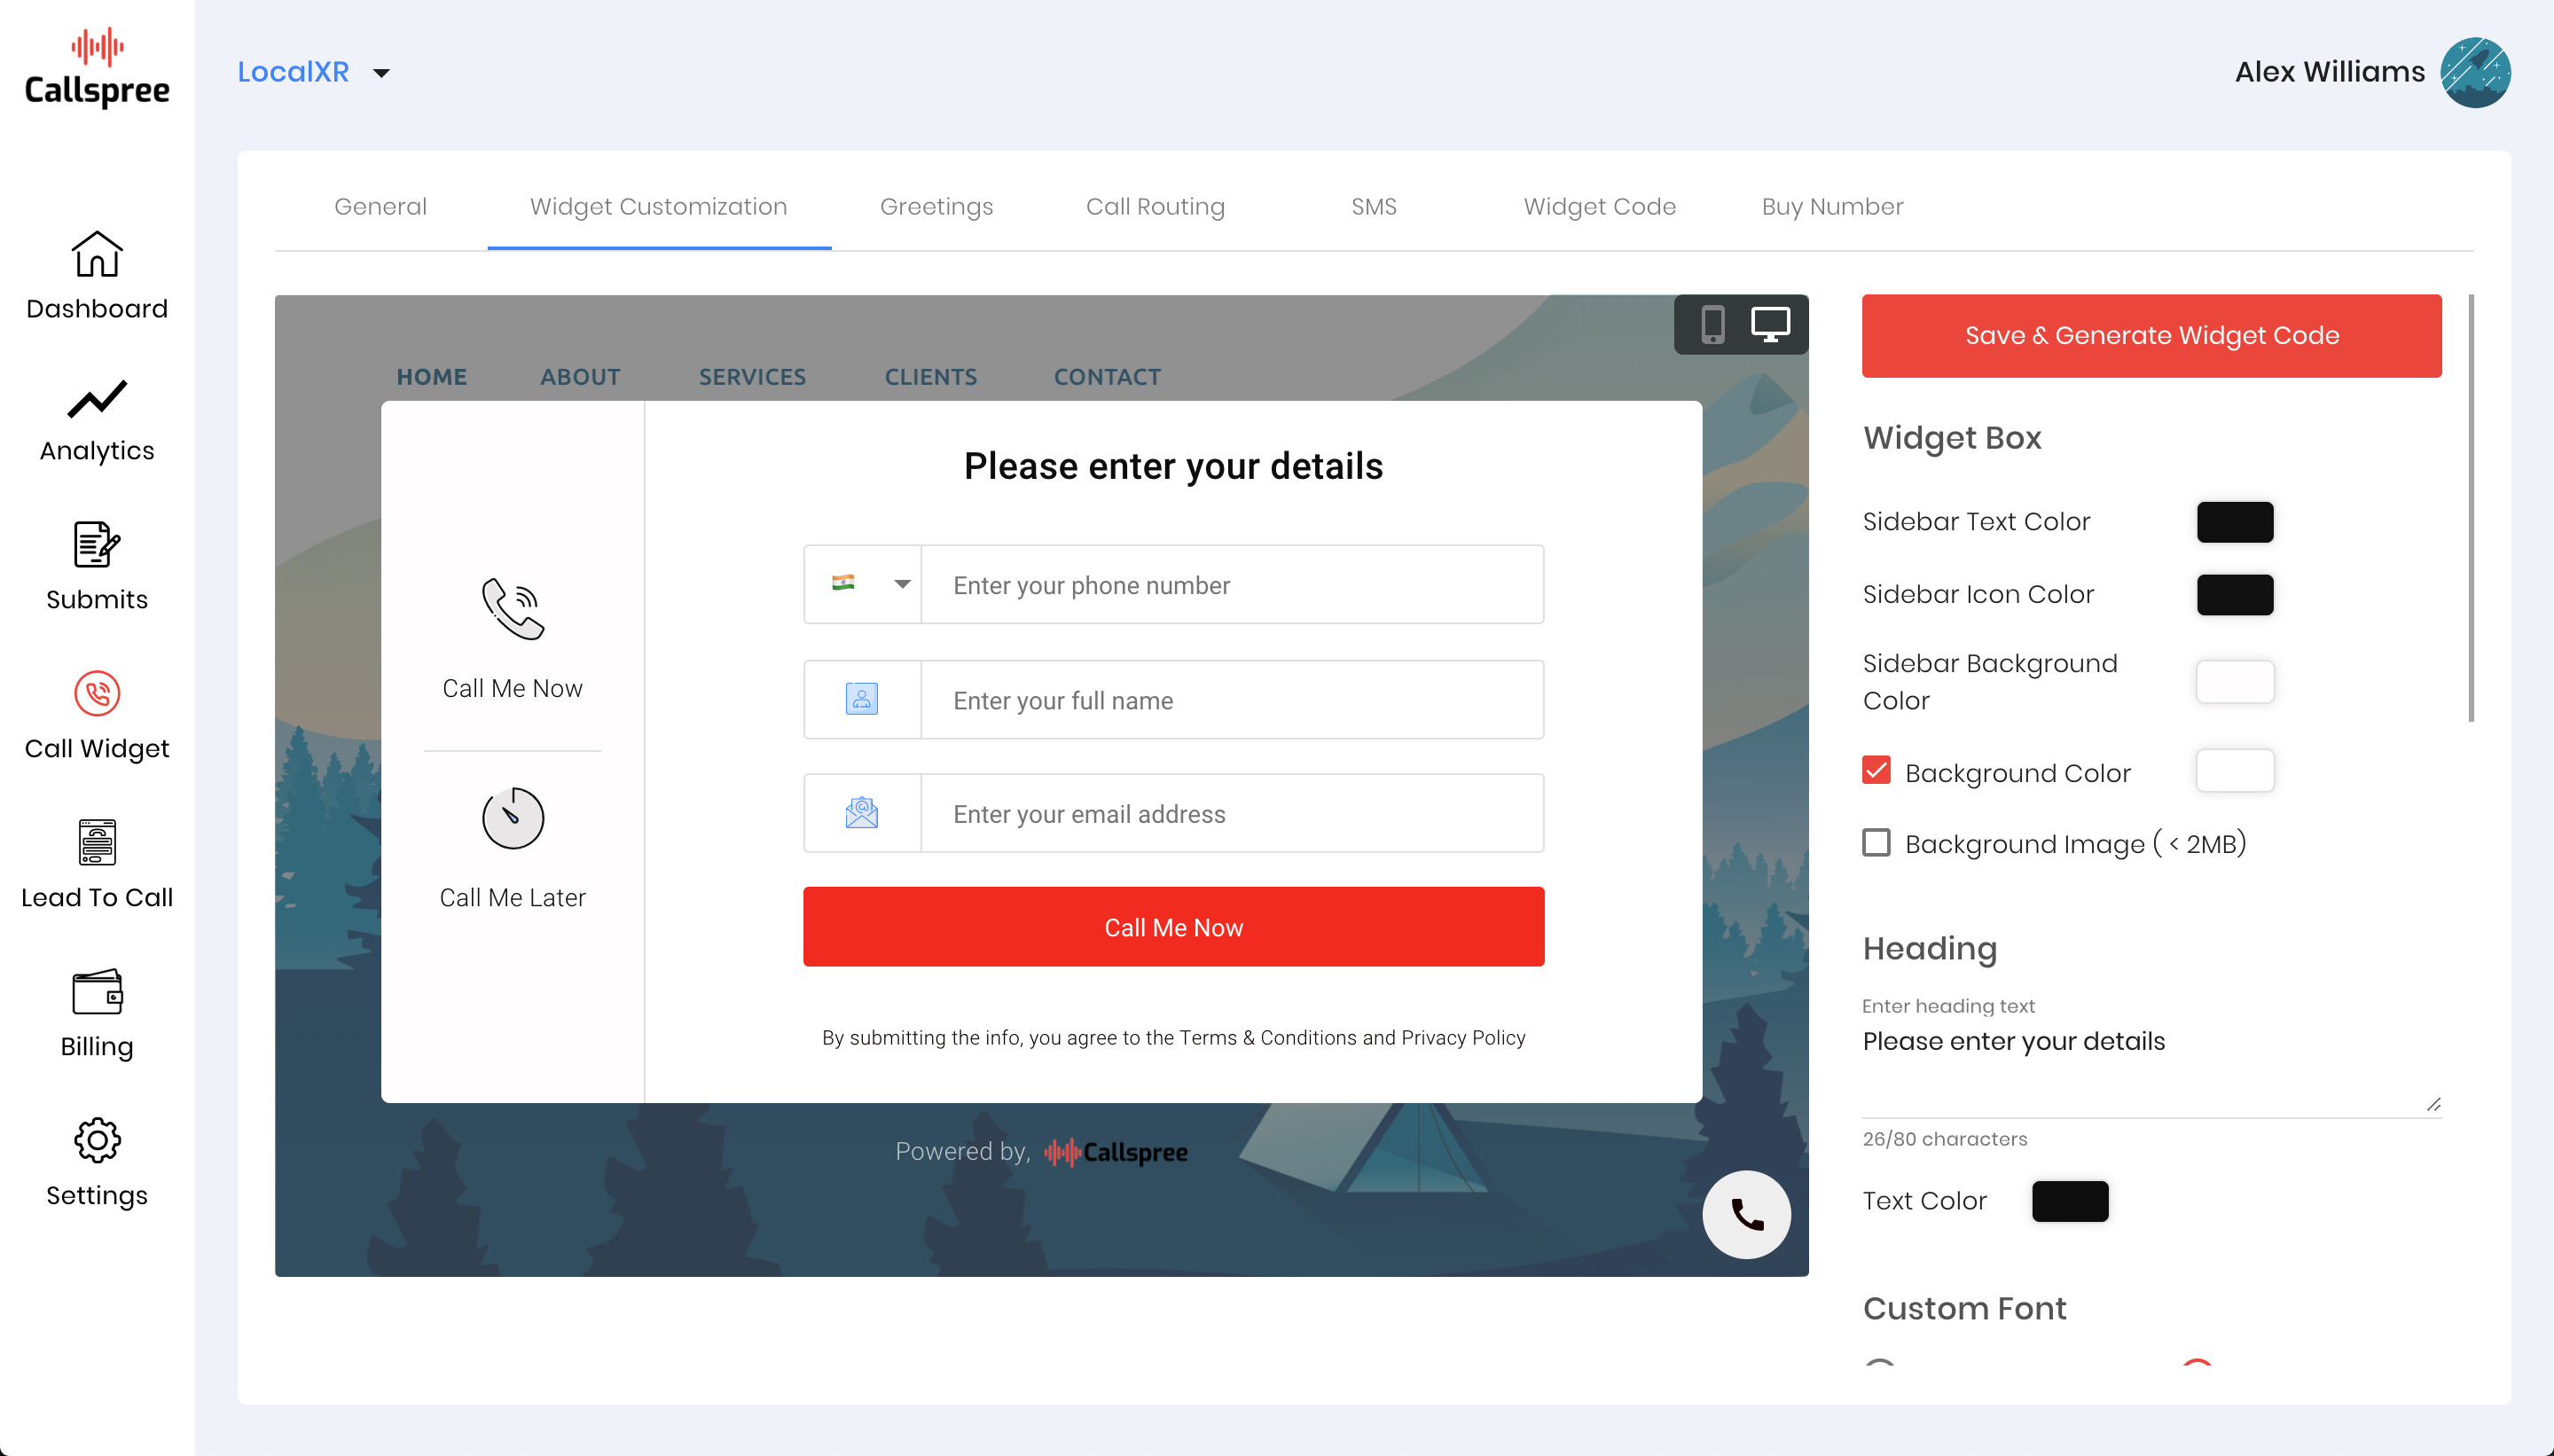The width and height of the screenshot is (2554, 1456).
Task: Open the SMS tab
Action: coord(1373,206)
